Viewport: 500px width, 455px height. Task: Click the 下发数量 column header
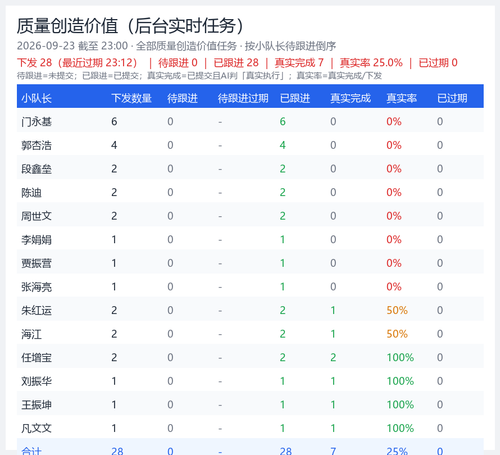132,98
